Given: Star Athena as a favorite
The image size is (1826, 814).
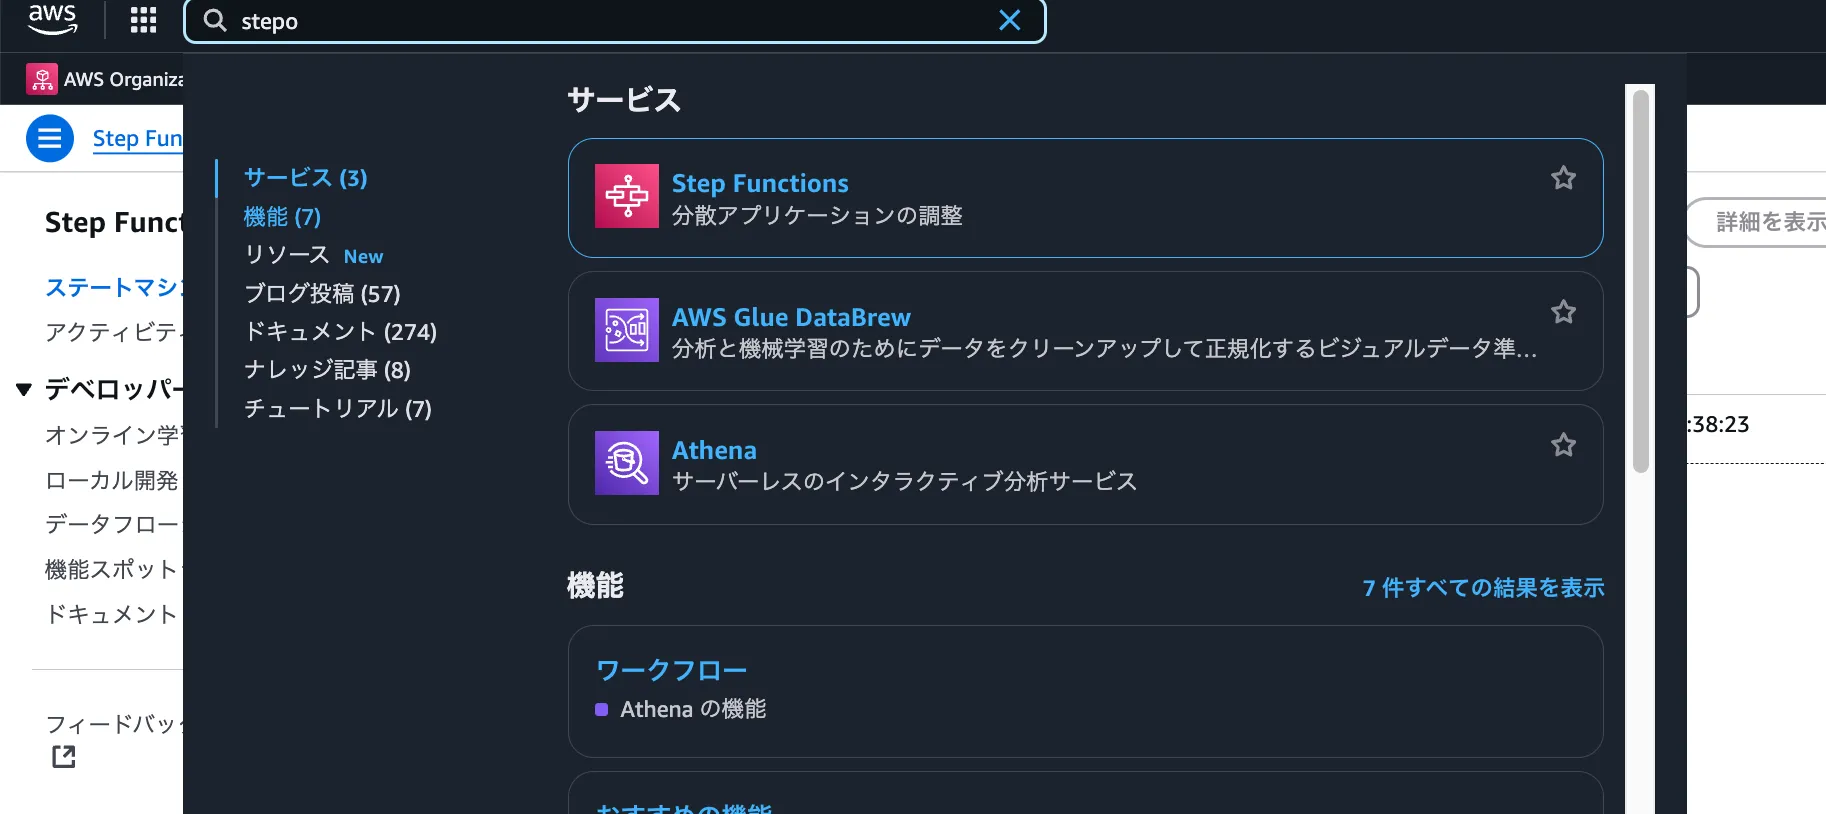Looking at the screenshot, I should (x=1563, y=445).
